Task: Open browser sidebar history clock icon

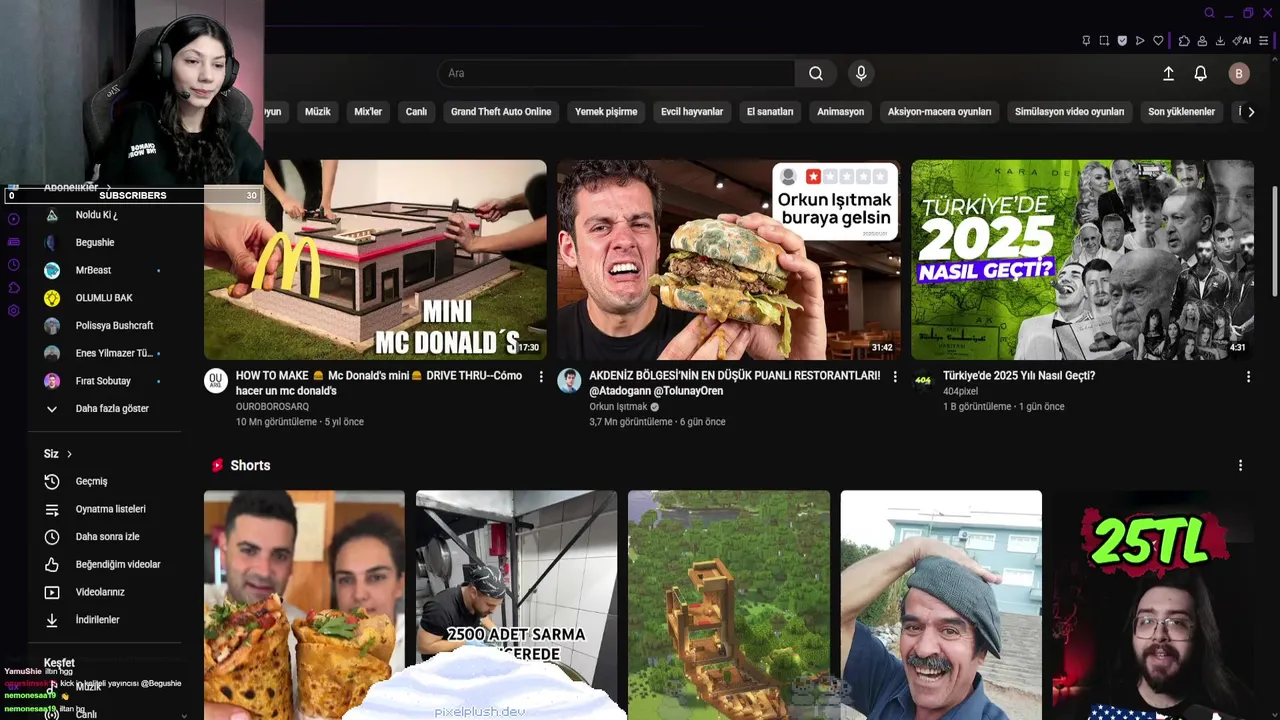Action: [x=13, y=265]
